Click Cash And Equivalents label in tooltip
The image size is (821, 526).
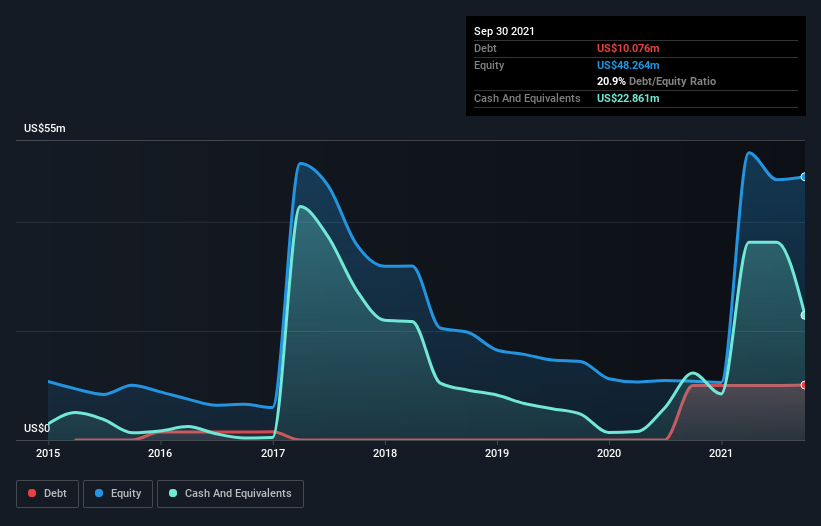tap(527, 98)
